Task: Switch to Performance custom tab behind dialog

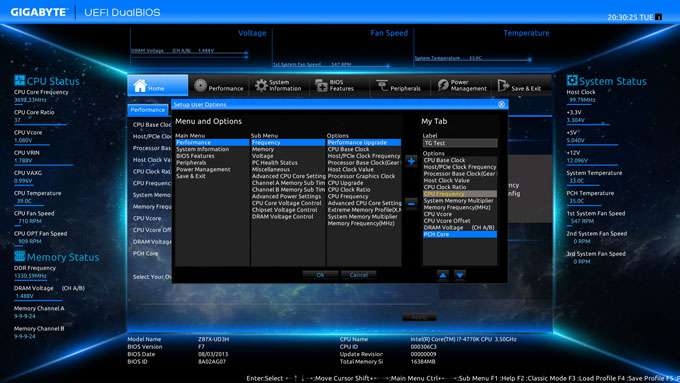Action: coord(148,110)
